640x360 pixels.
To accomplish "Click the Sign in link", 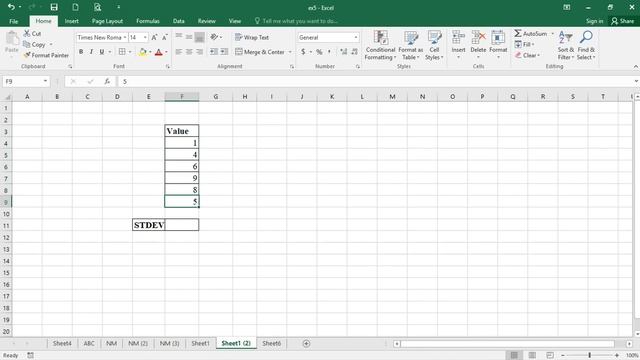I will tap(594, 21).
